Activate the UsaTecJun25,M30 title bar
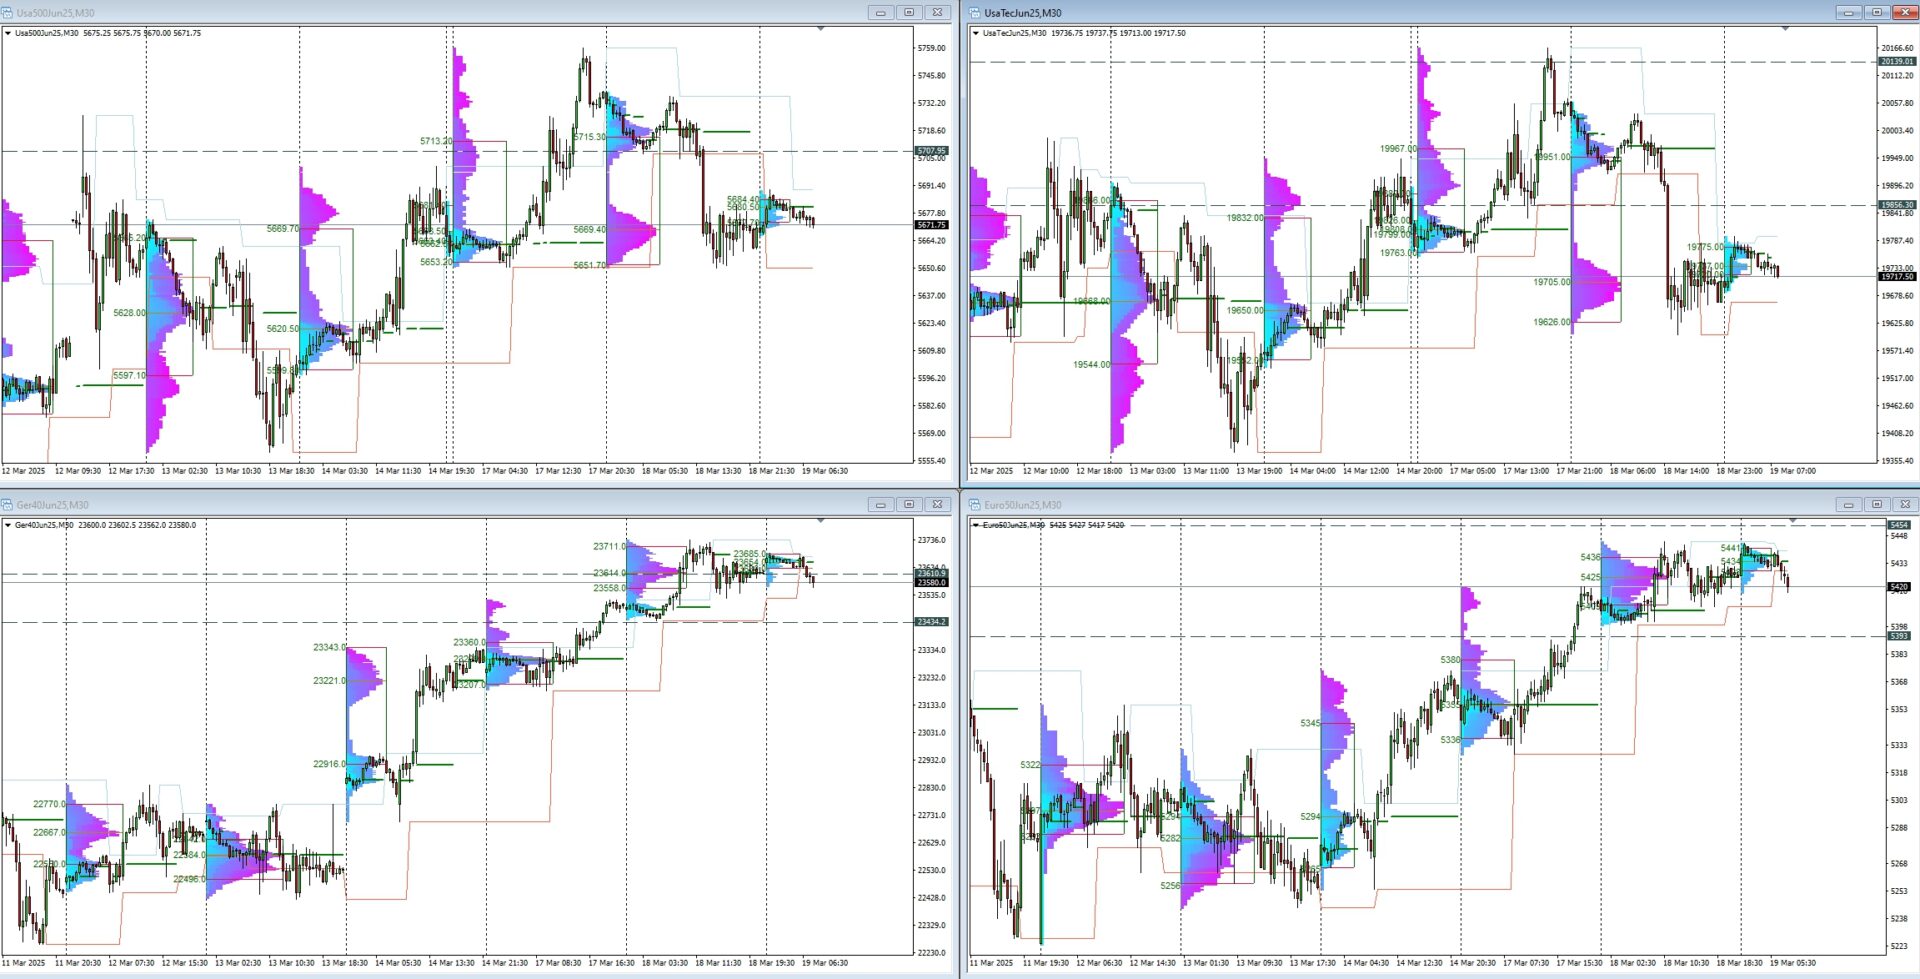The height and width of the screenshot is (979, 1920). point(1400,13)
